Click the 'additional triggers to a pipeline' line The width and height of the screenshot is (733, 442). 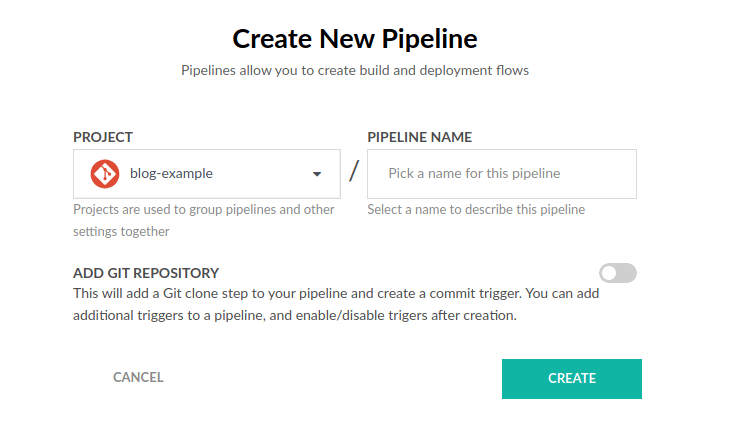[x=294, y=315]
